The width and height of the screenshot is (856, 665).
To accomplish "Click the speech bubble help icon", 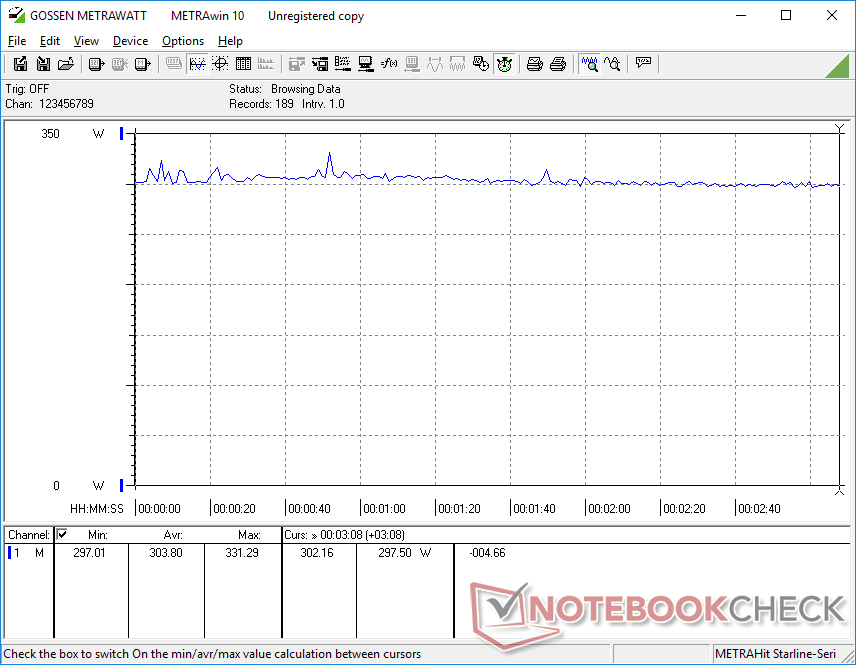I will coord(643,64).
